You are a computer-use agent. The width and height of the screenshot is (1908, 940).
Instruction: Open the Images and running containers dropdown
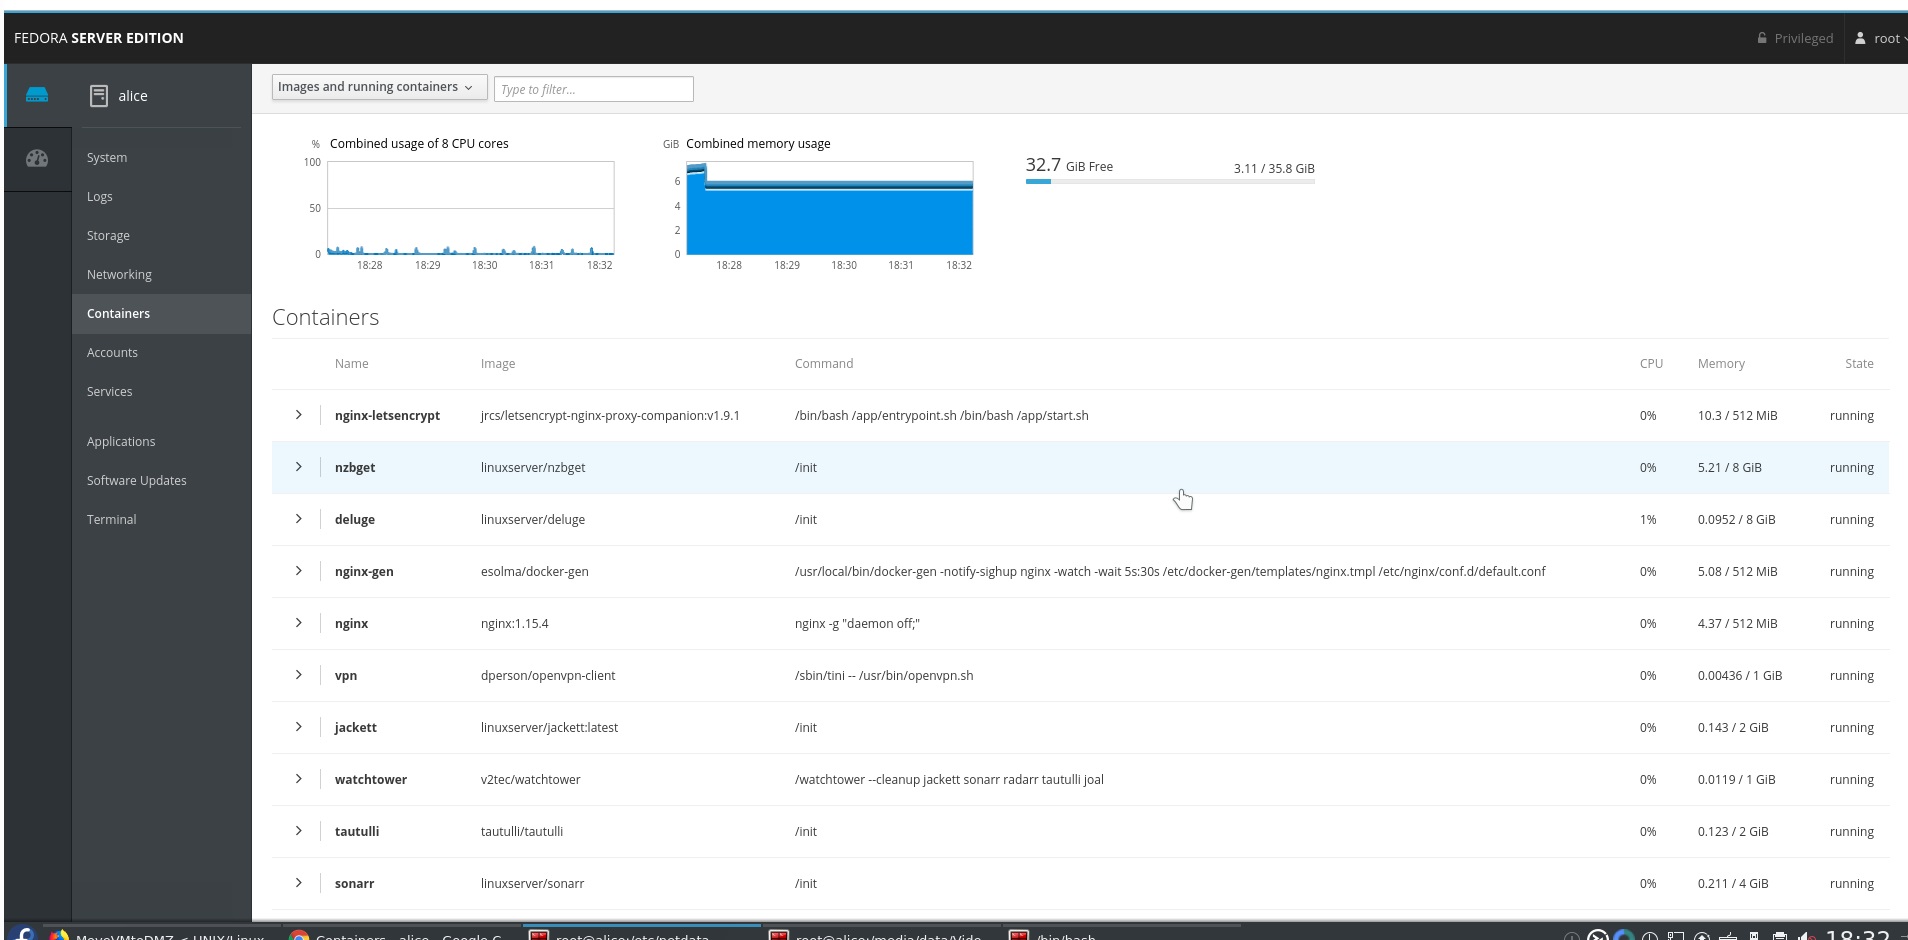pos(378,87)
